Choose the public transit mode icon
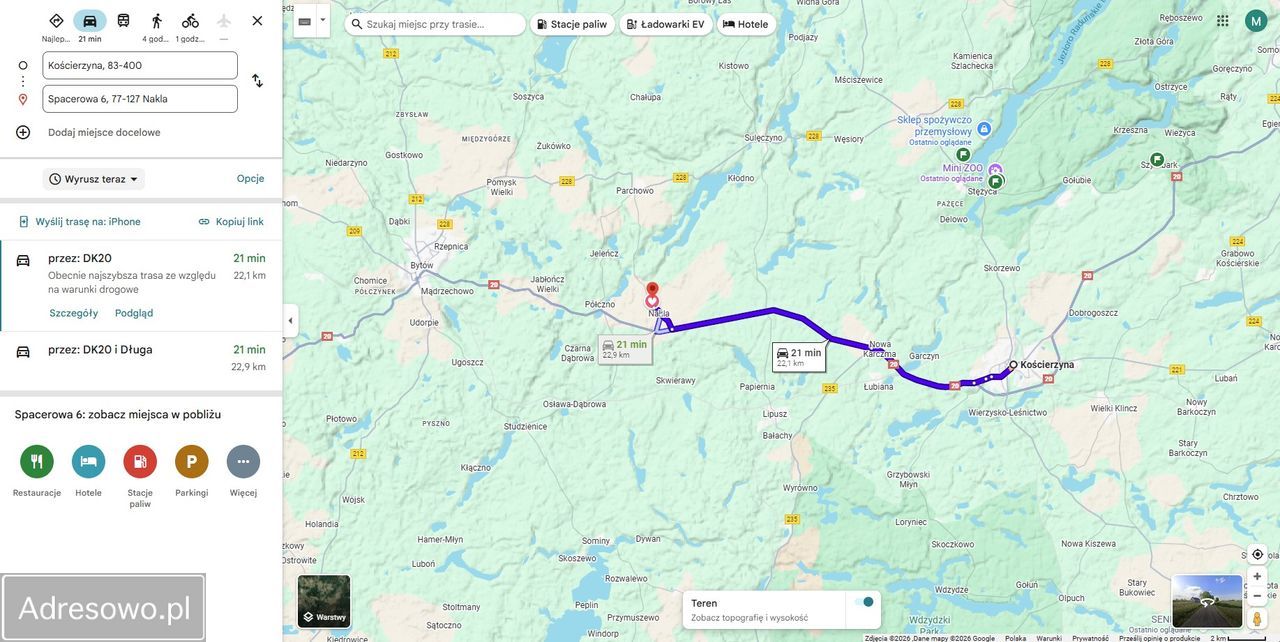 pyautogui.click(x=123, y=21)
